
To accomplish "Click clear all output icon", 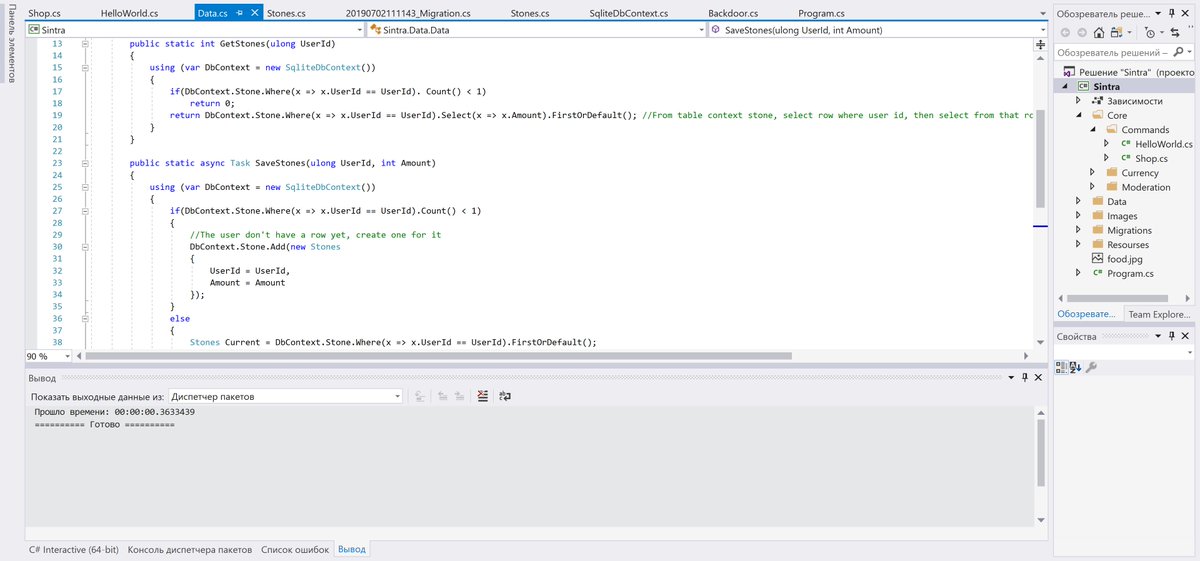I will coord(482,396).
